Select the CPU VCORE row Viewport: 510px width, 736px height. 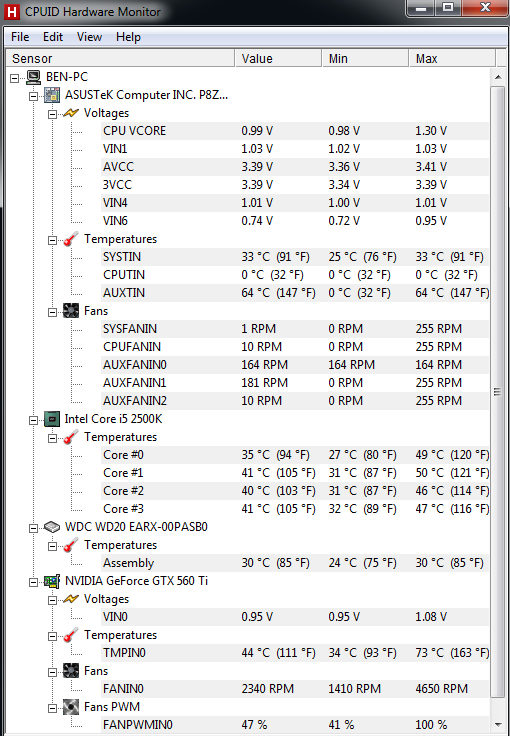click(296, 131)
